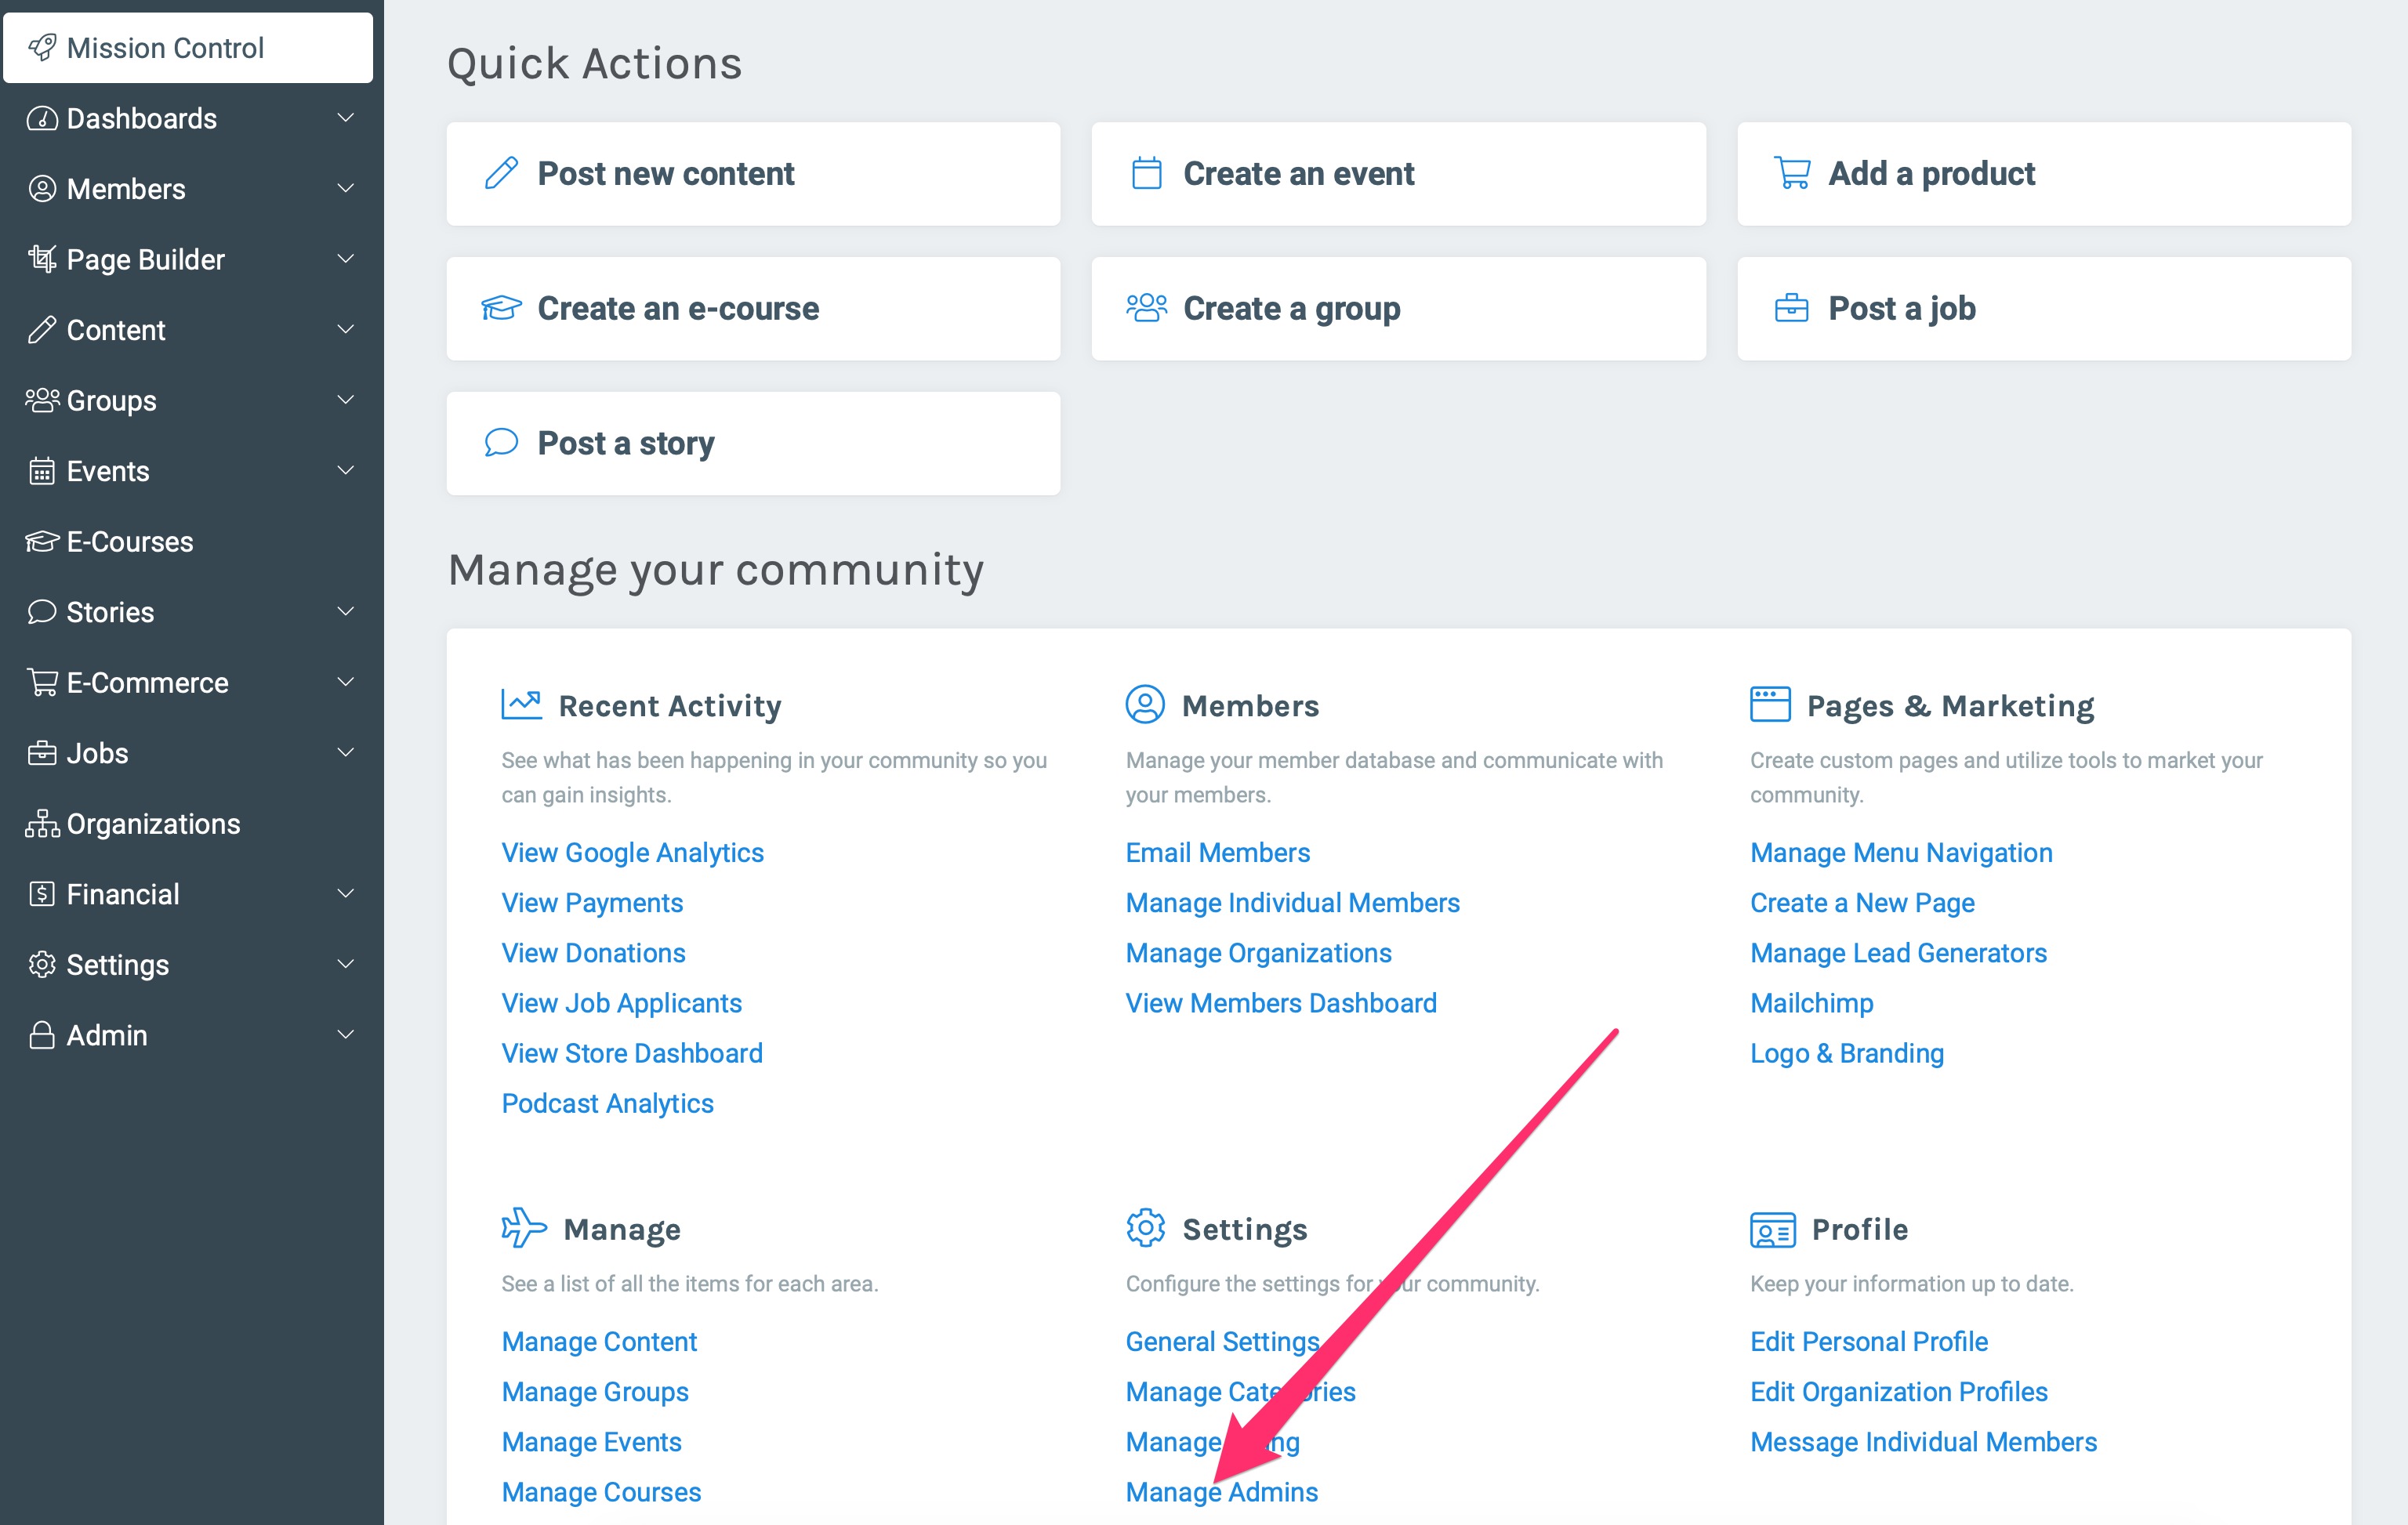
Task: Click the Financial dollar icon in sidebar
Action: click(42, 893)
